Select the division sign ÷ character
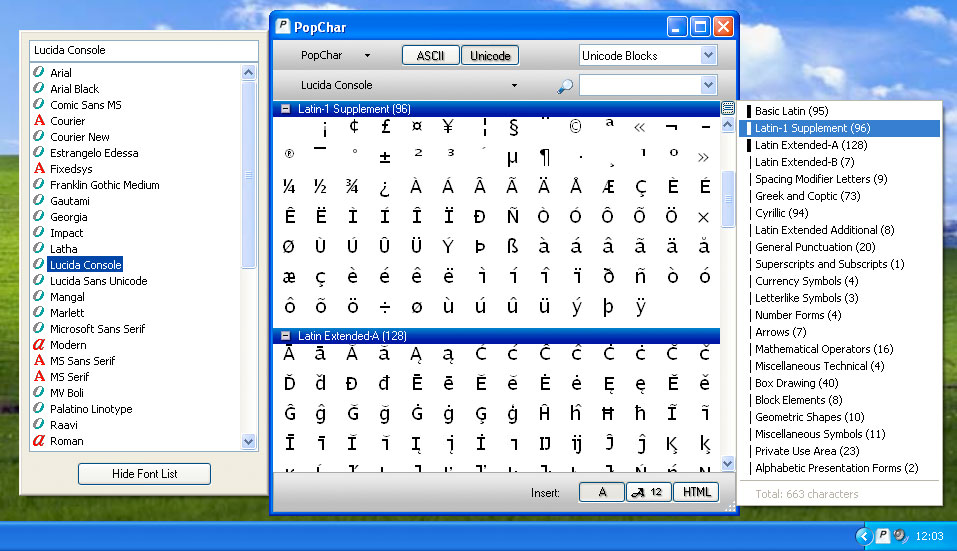This screenshot has width=957, height=551. [385, 307]
